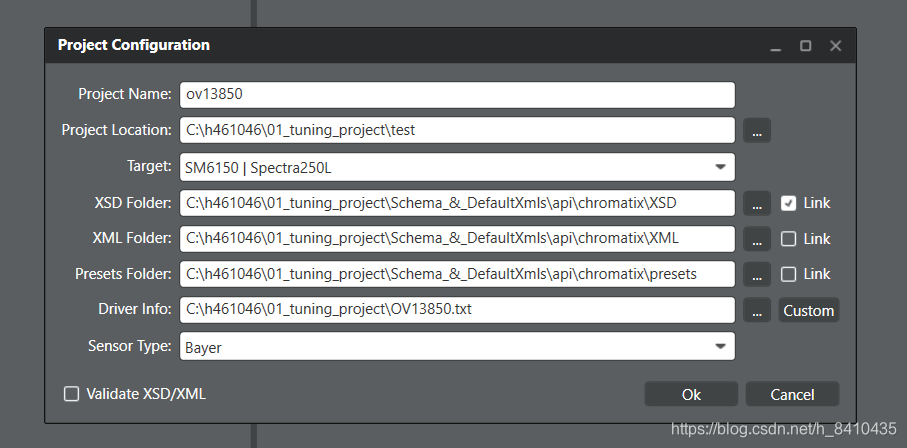Uncheck the XSD Folder Link checkbox
Screen dimensions: 907x448
coord(788,203)
